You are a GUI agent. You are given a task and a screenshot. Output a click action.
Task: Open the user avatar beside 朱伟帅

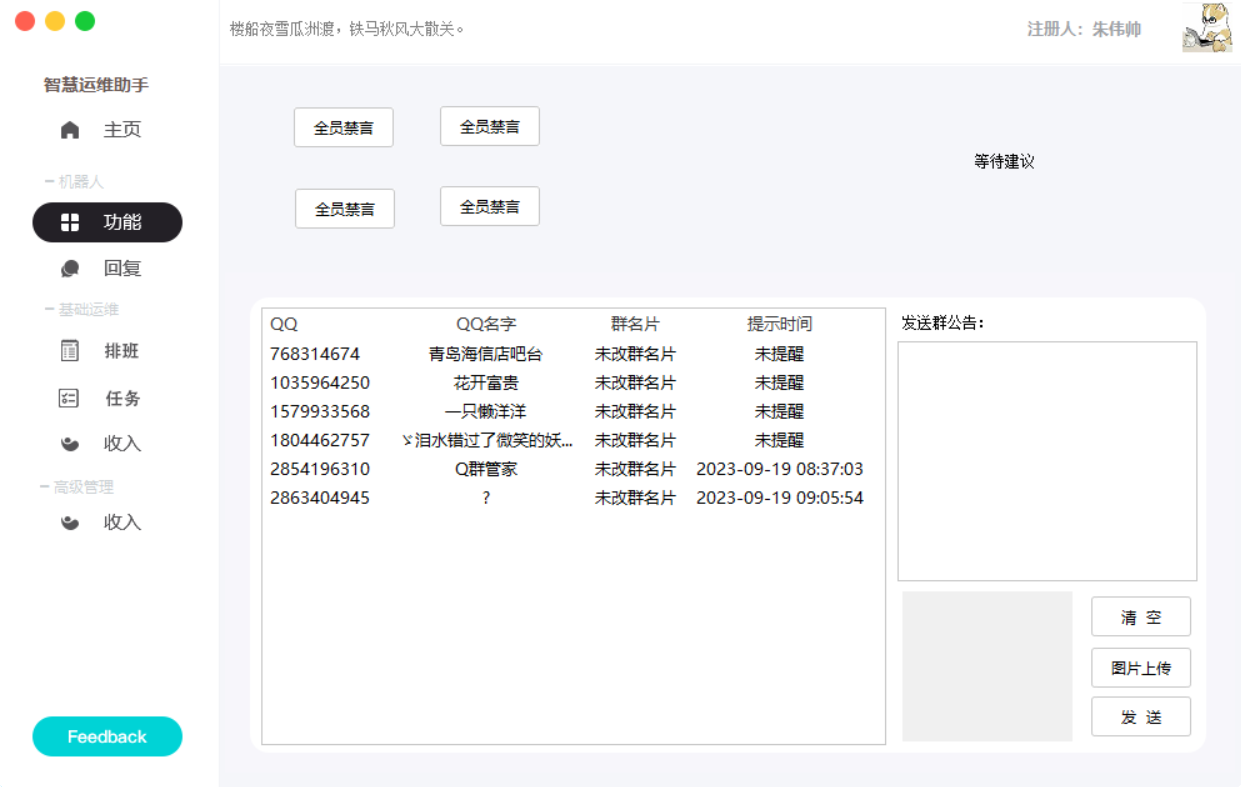coord(1207,28)
